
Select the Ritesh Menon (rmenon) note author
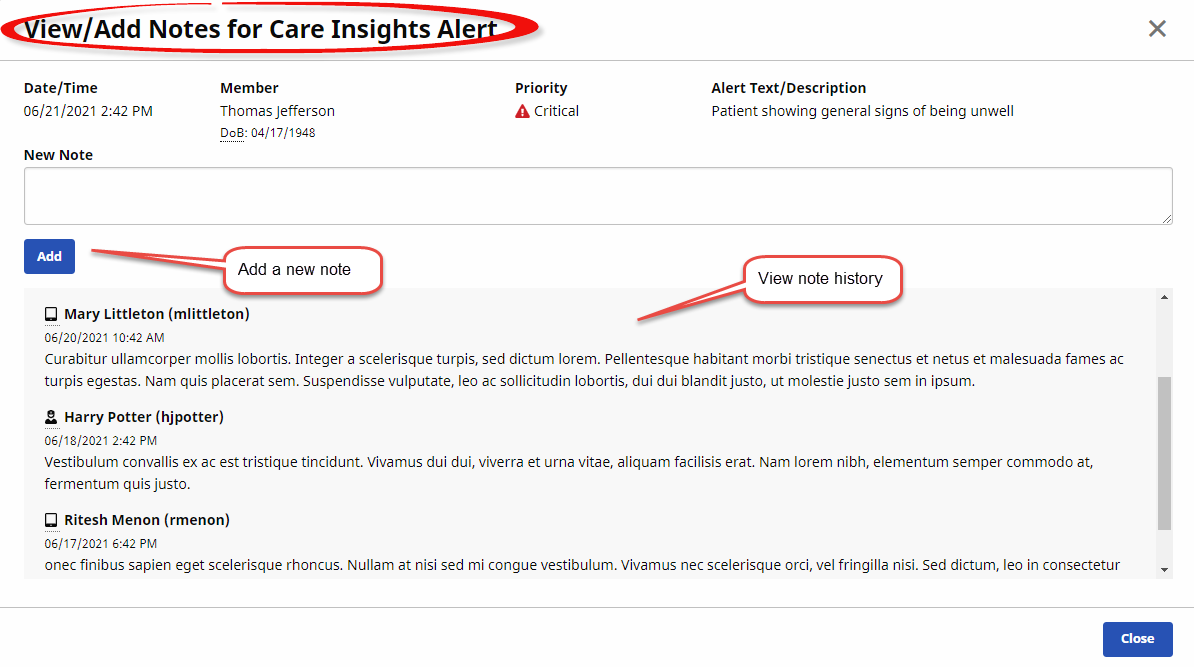147,520
